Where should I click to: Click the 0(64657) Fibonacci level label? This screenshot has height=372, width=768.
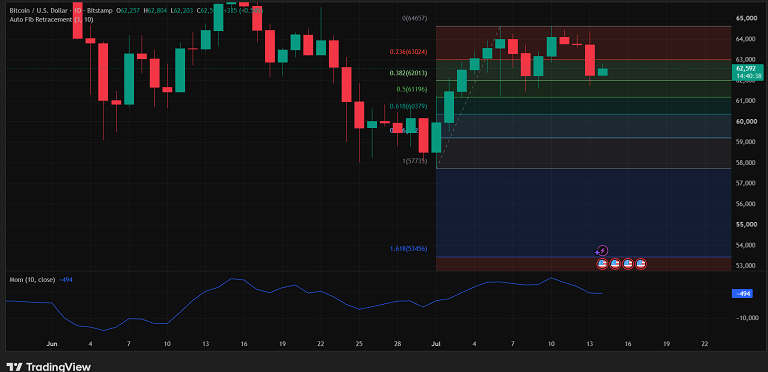coord(414,19)
